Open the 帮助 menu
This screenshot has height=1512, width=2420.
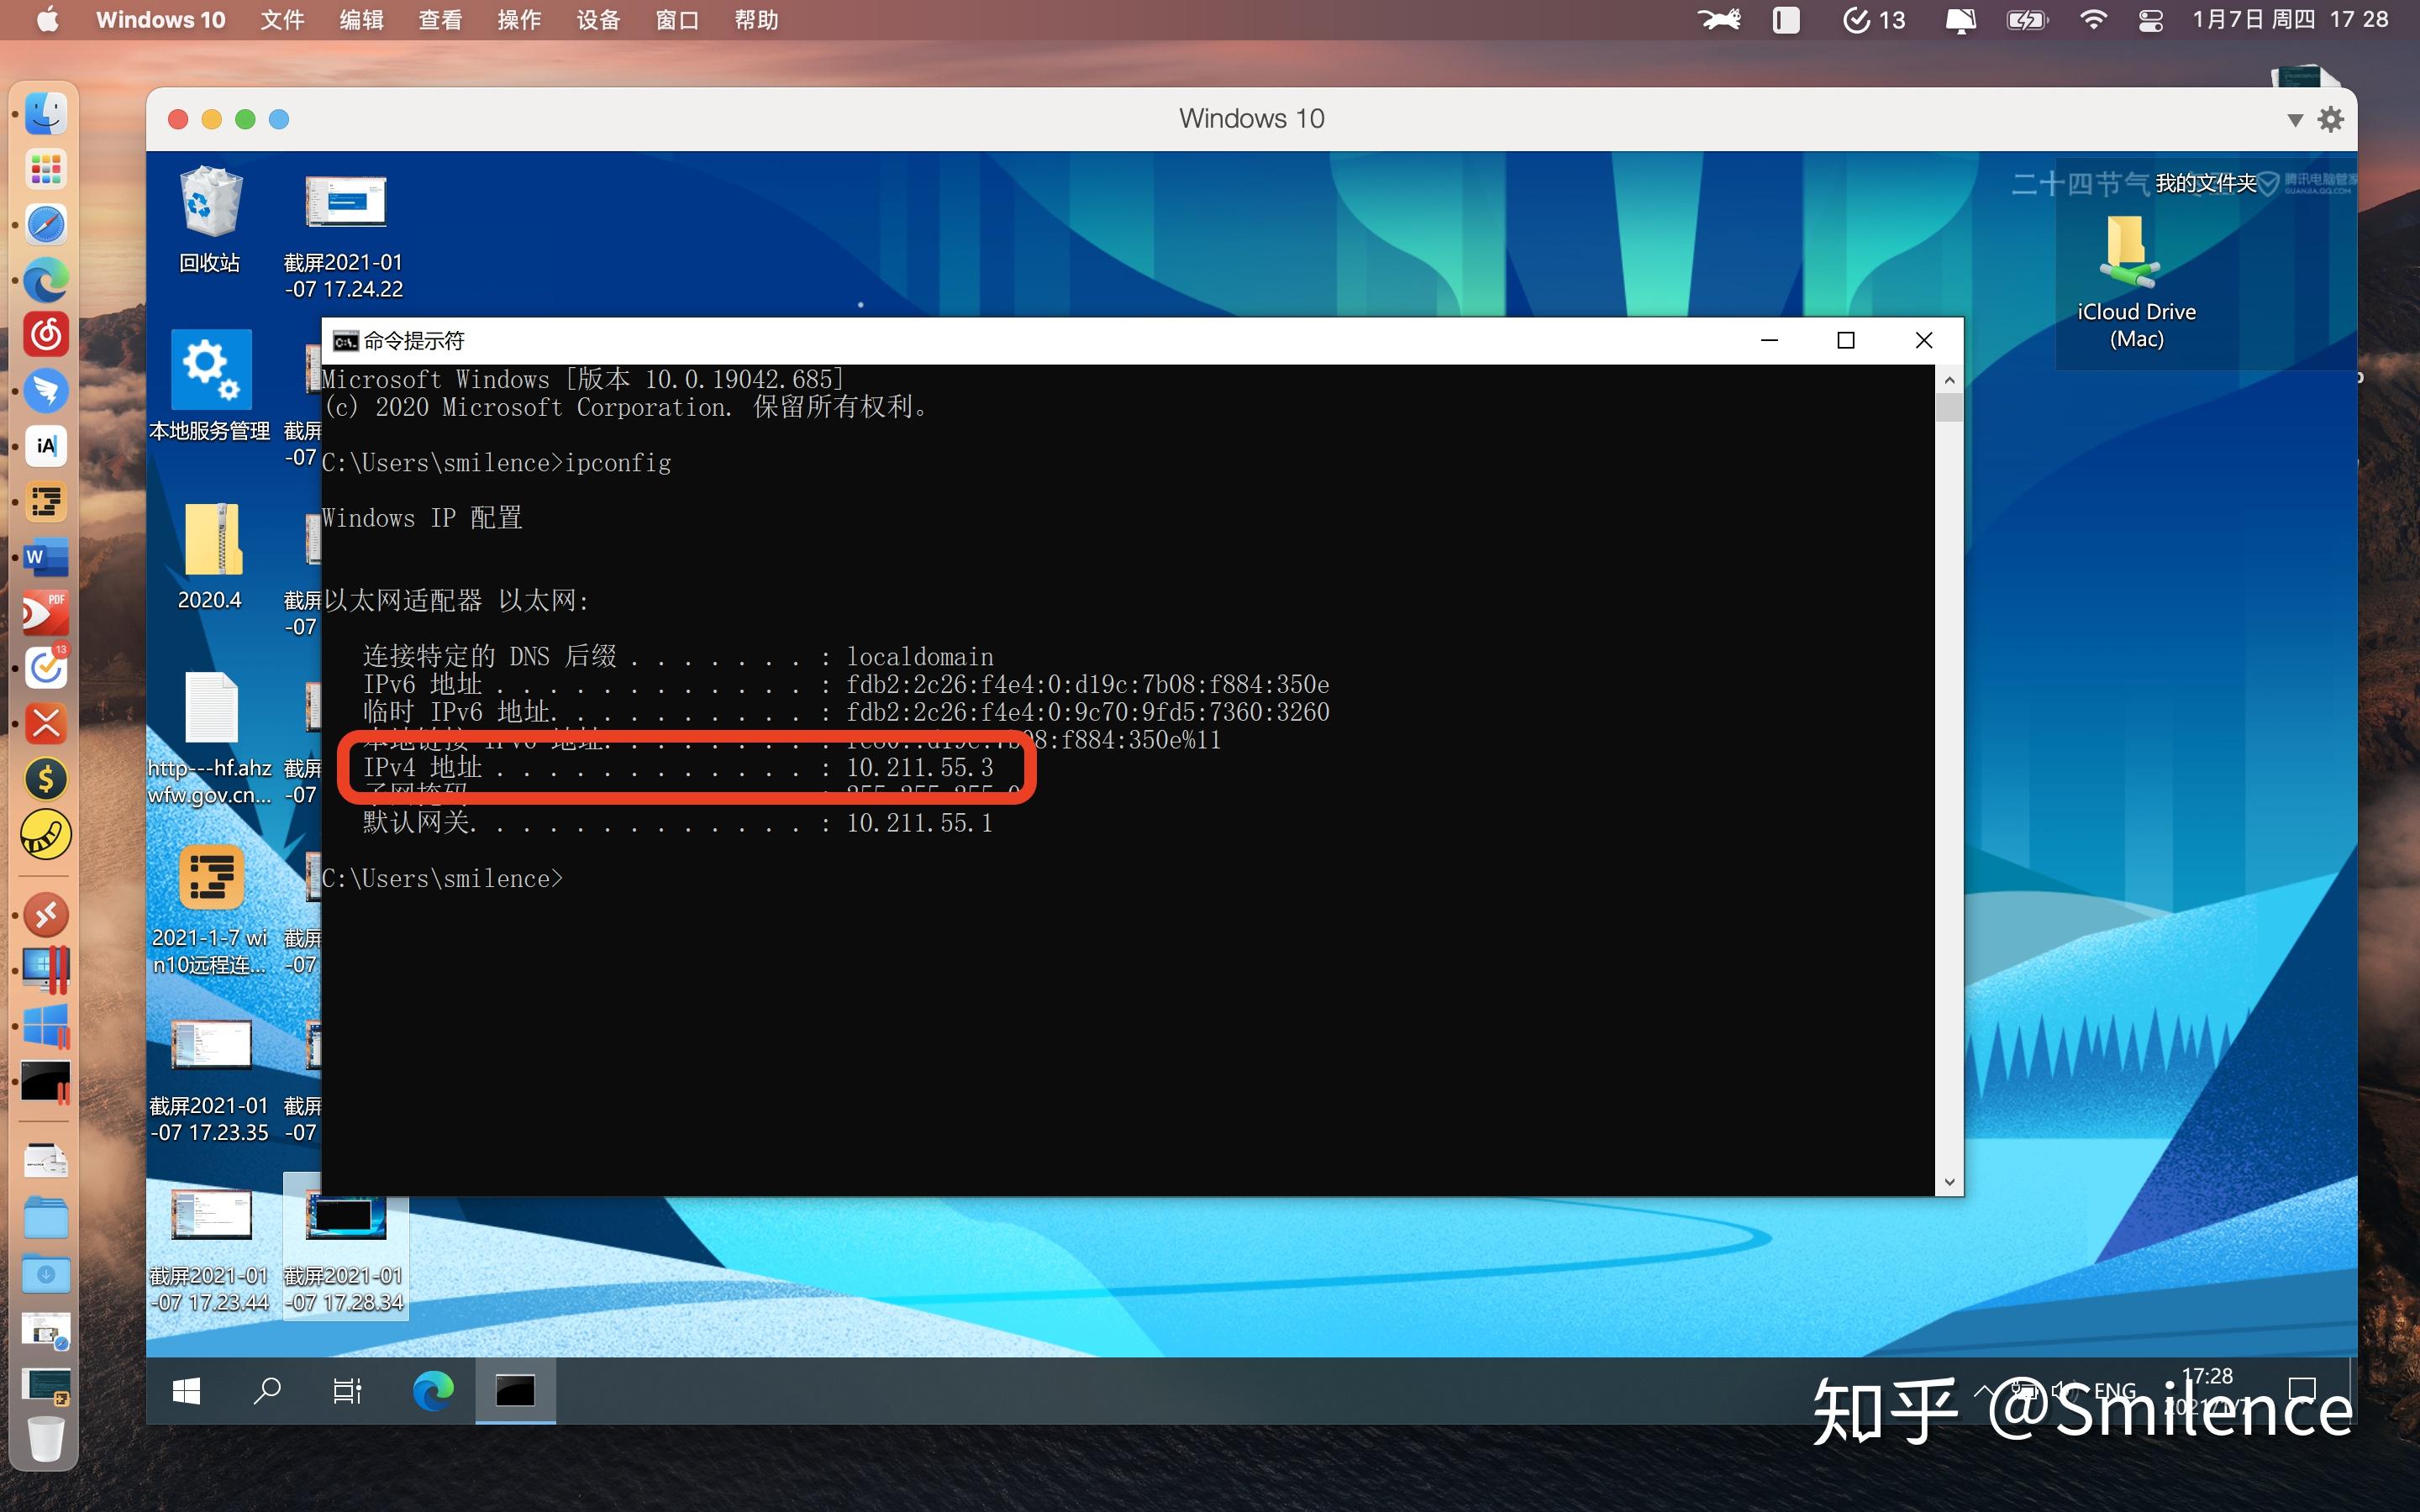(756, 20)
